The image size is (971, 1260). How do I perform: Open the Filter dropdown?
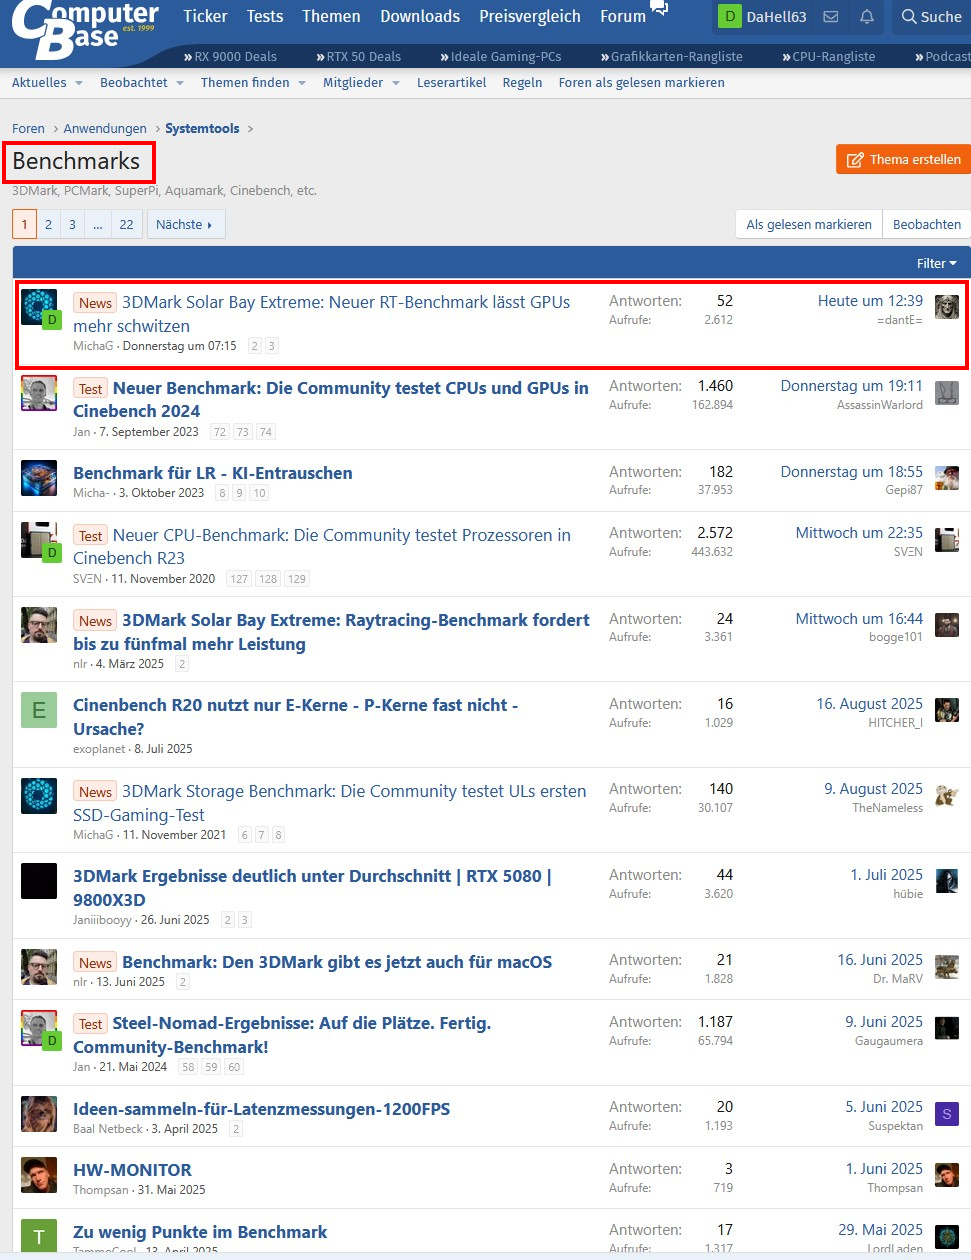pos(936,263)
